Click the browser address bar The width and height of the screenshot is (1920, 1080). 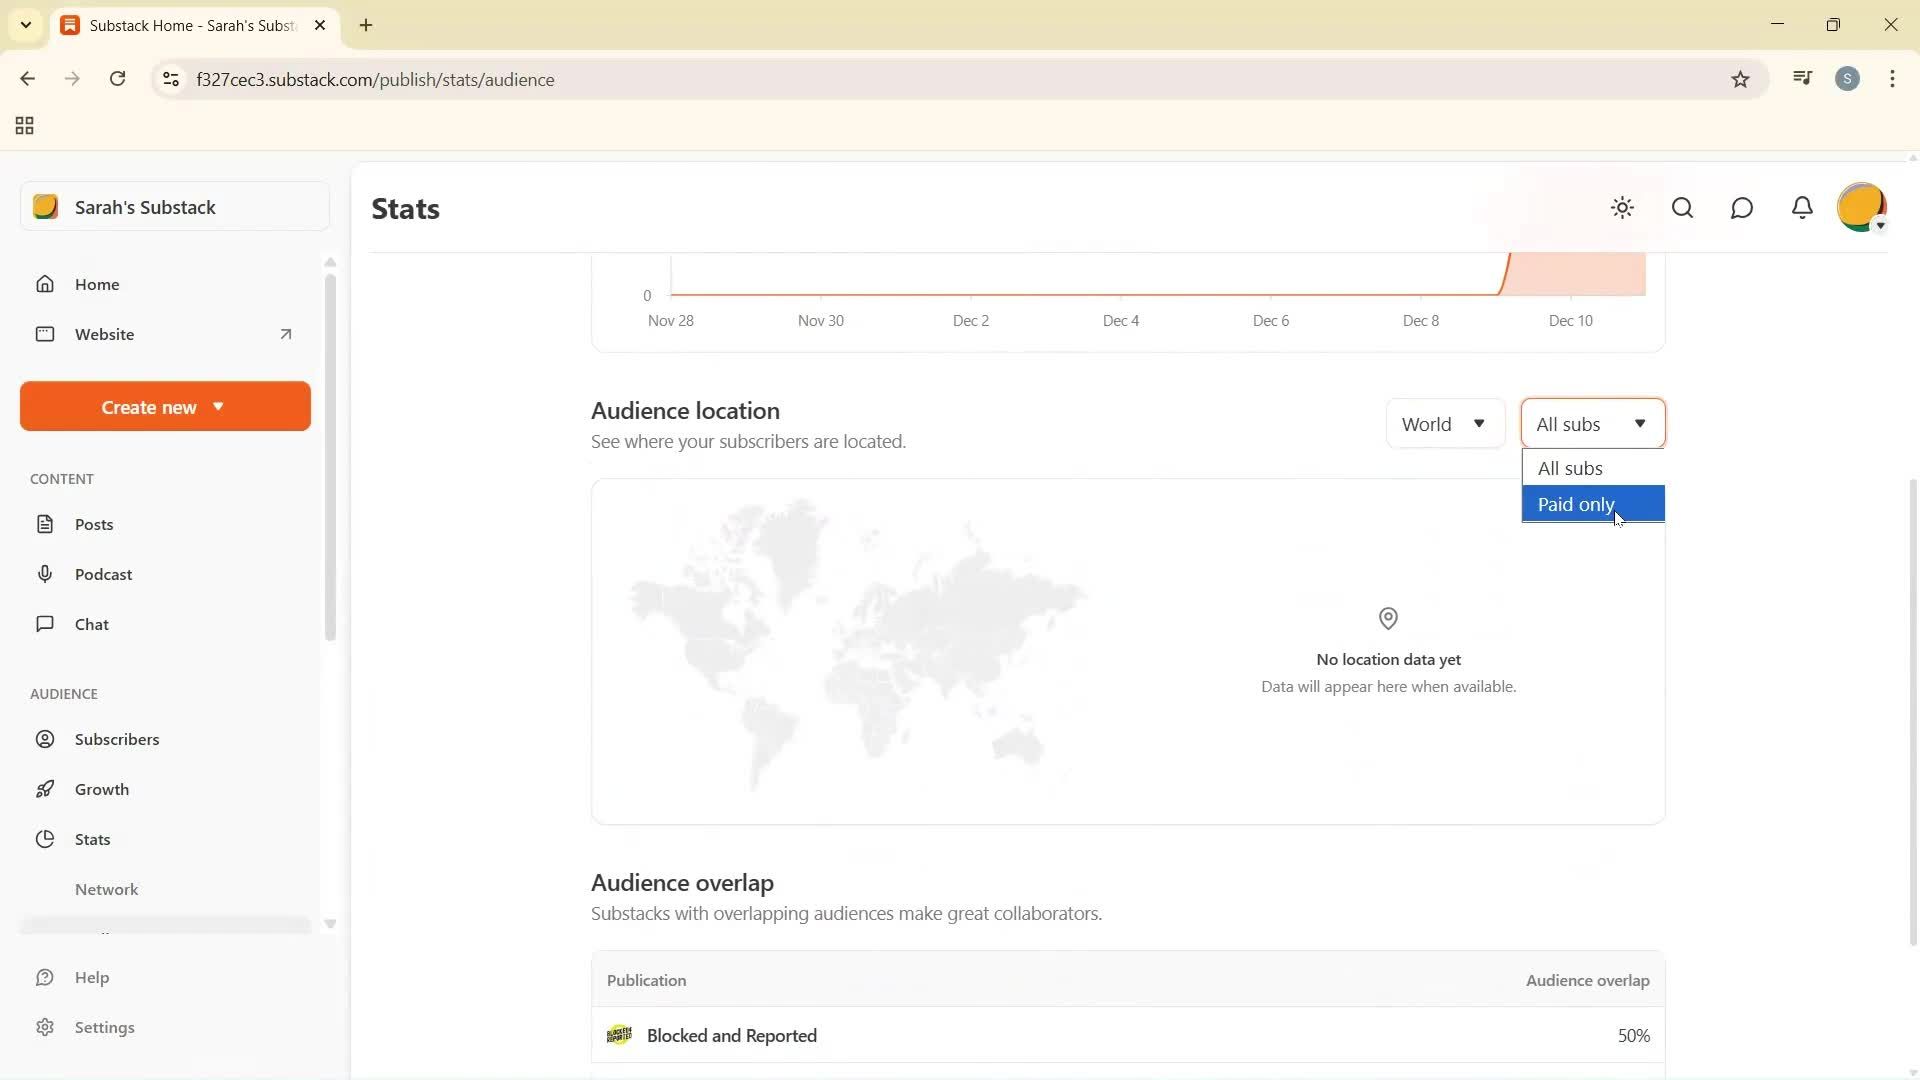(600, 79)
